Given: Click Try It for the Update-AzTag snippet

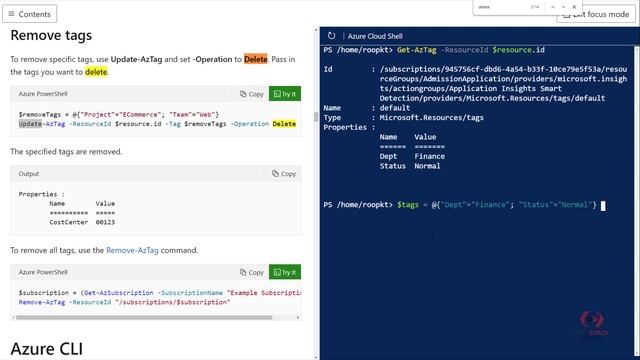Looking at the screenshot, I should pos(285,94).
